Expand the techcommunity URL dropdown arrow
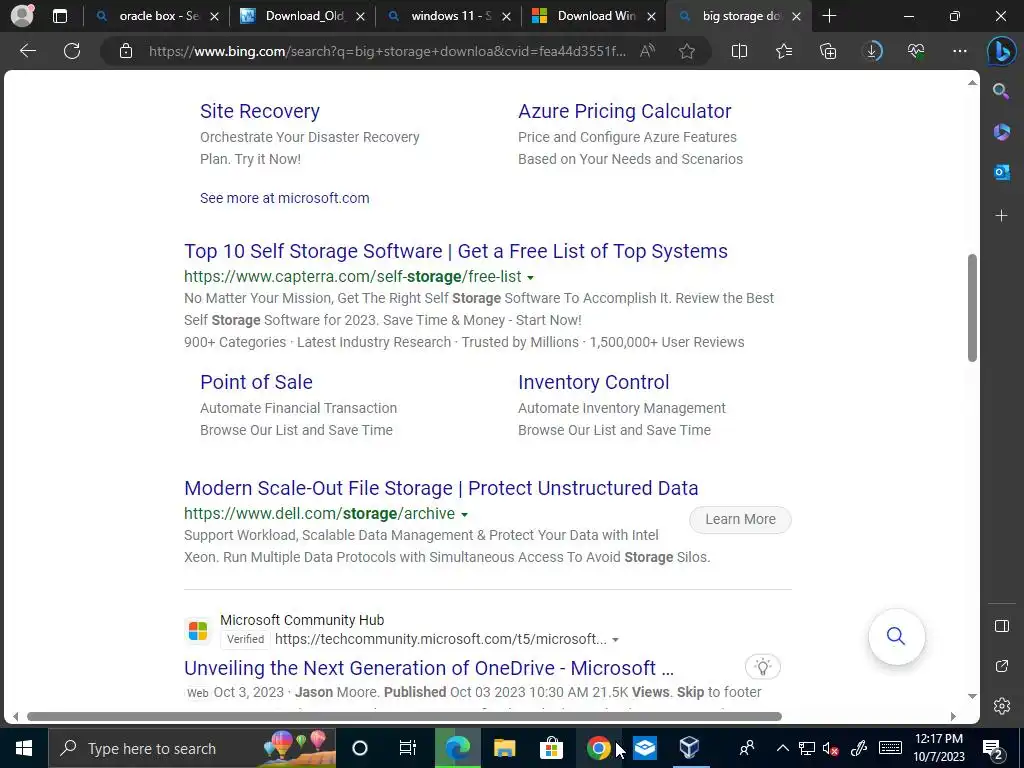 pos(615,640)
